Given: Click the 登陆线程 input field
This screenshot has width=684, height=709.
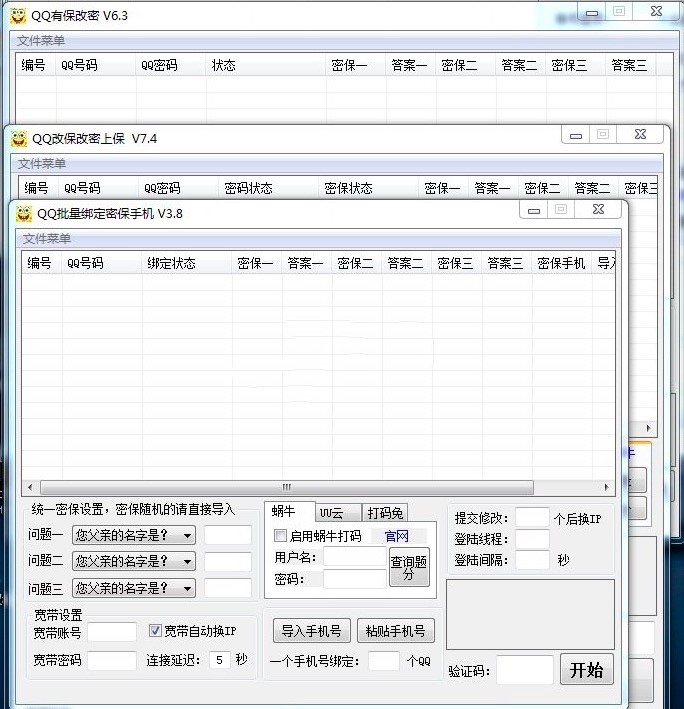Looking at the screenshot, I should tap(532, 539).
